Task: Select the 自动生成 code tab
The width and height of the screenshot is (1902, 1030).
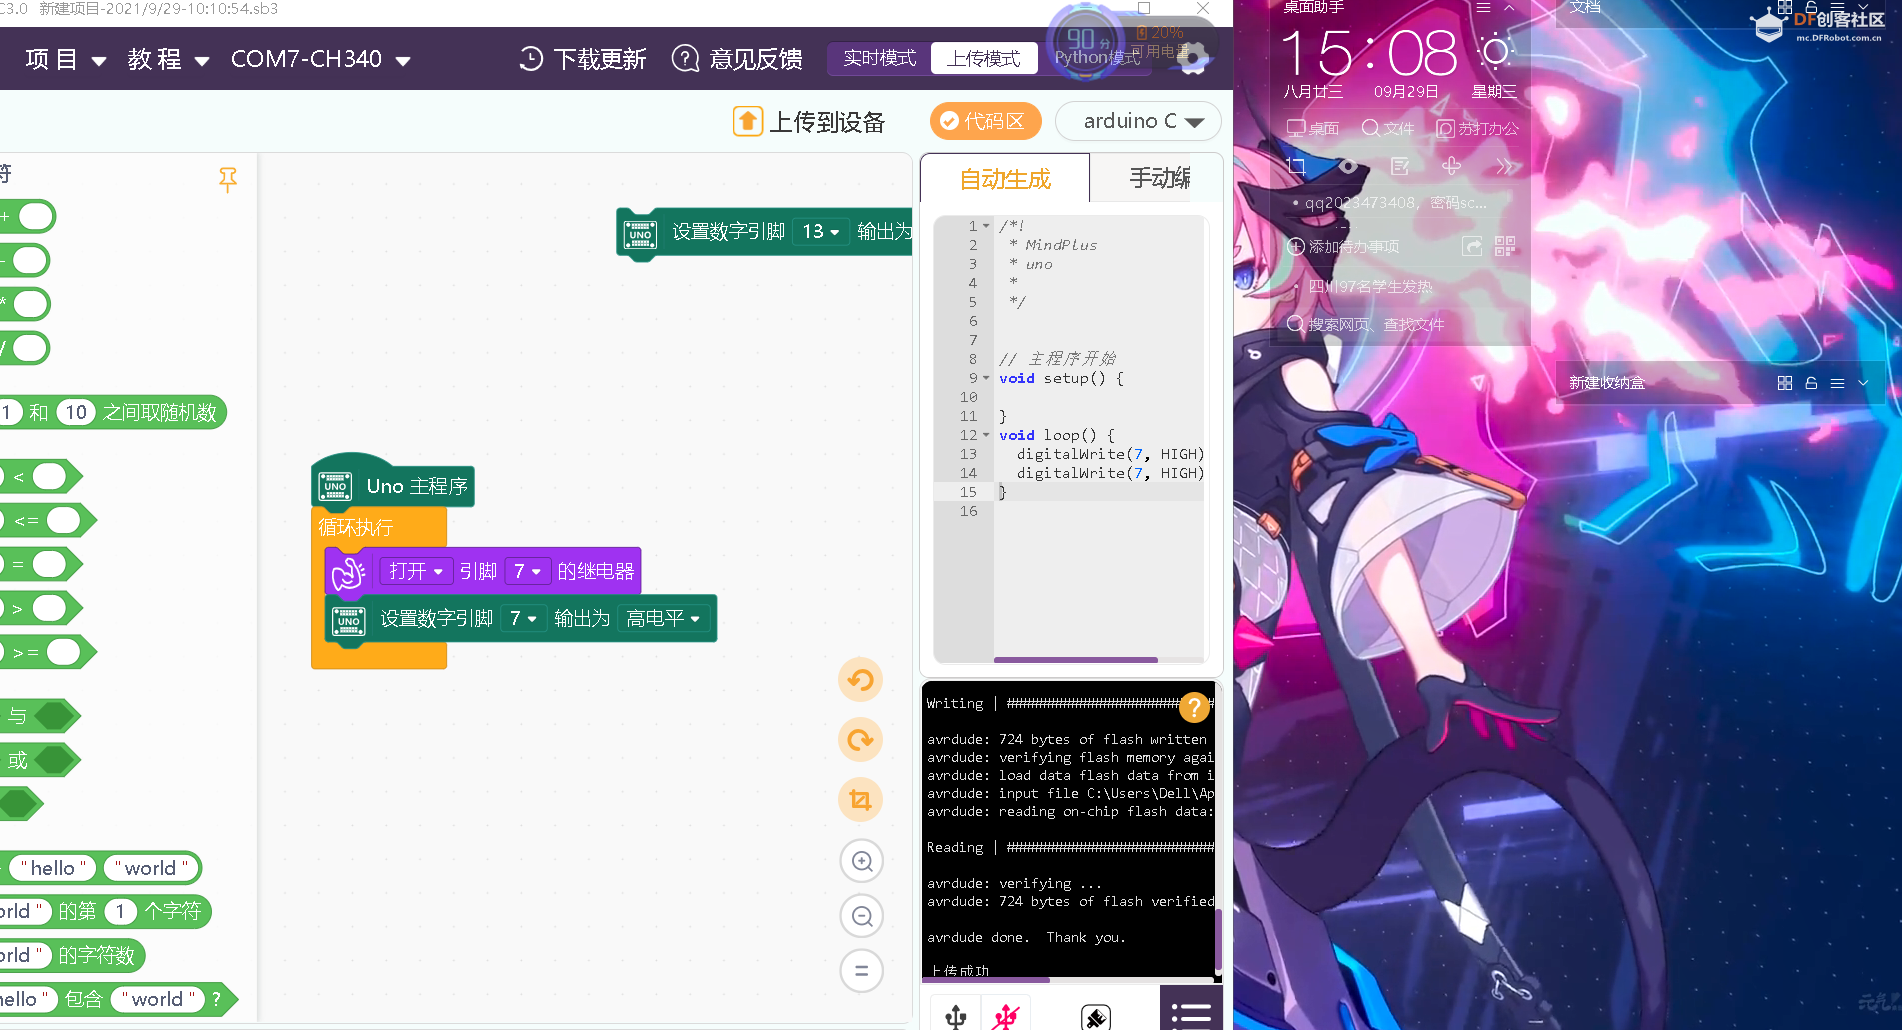Action: tap(1005, 179)
